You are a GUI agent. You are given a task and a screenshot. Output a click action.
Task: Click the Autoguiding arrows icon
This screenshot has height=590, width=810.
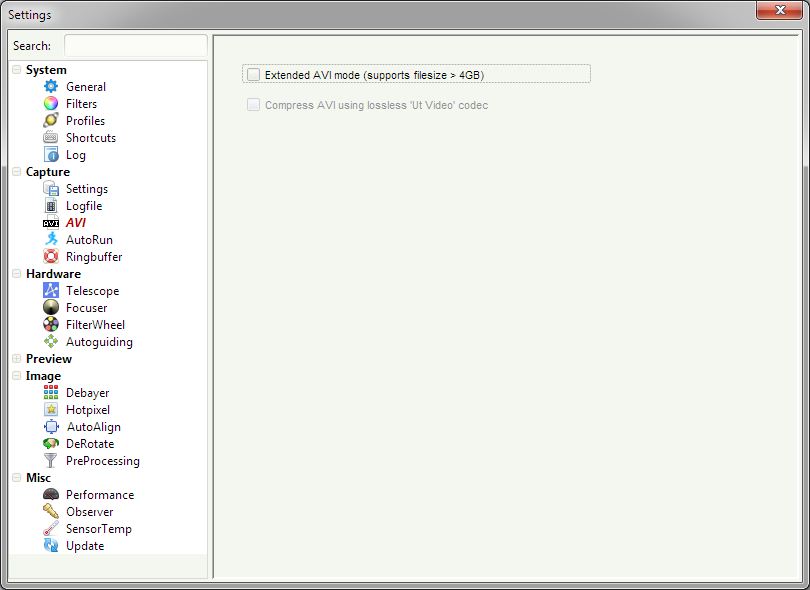point(51,341)
